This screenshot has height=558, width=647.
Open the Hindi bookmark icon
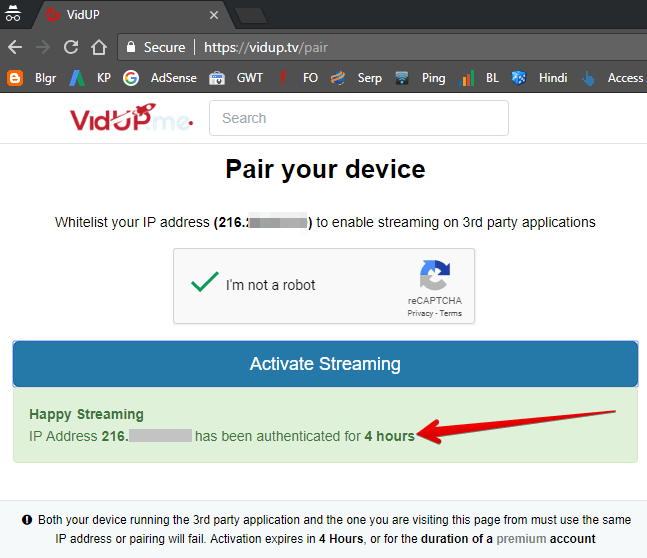519,78
